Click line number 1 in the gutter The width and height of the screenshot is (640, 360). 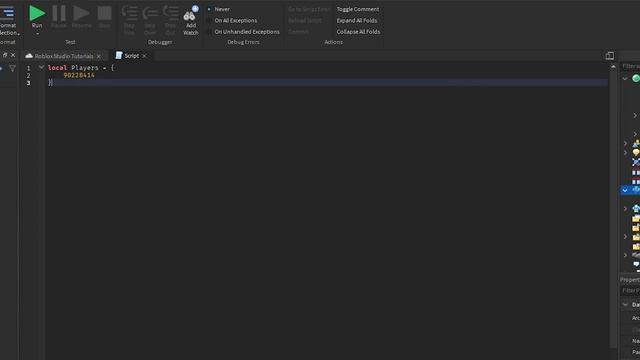click(28, 68)
